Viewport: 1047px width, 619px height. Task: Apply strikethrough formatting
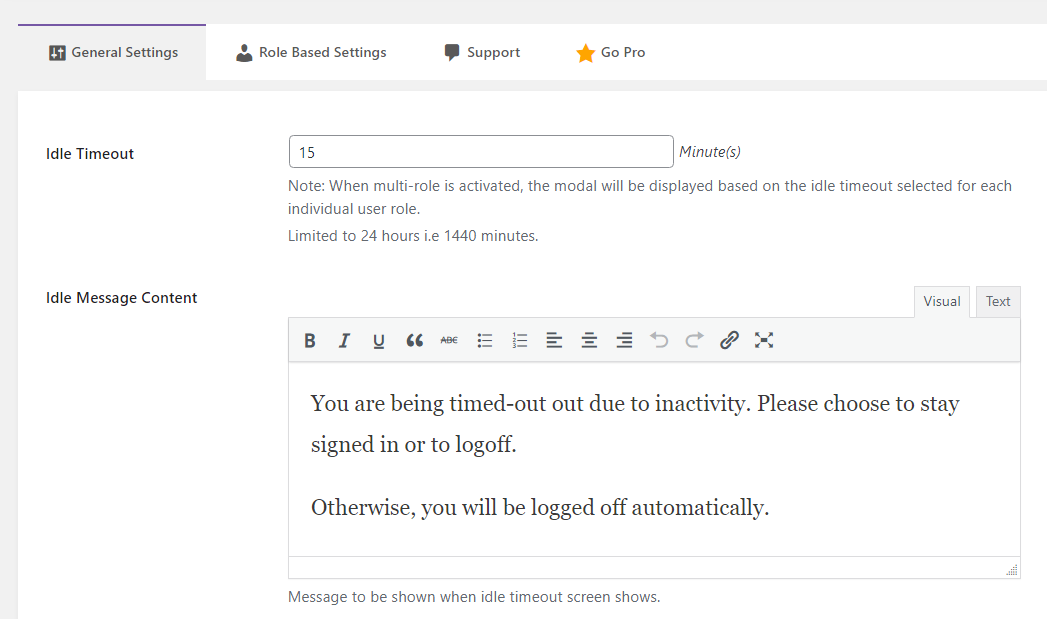[x=449, y=340]
